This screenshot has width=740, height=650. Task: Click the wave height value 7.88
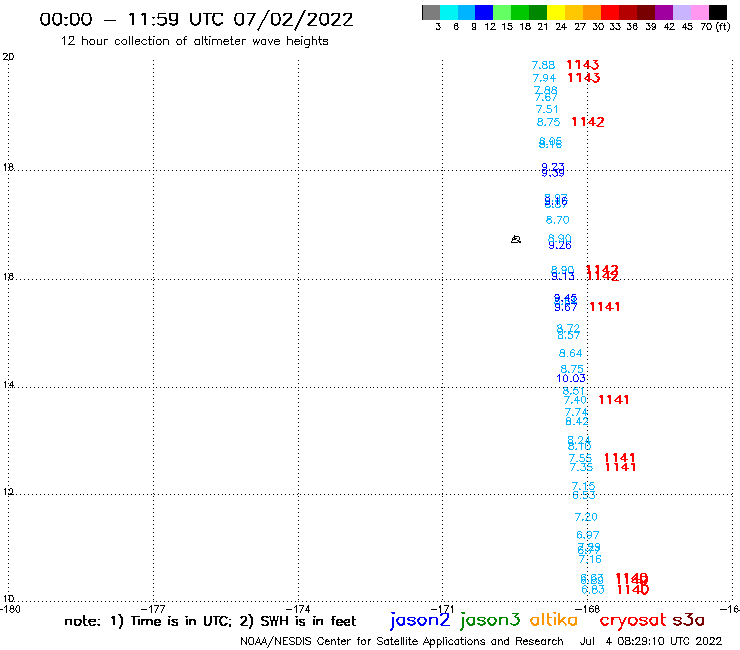pos(543,65)
